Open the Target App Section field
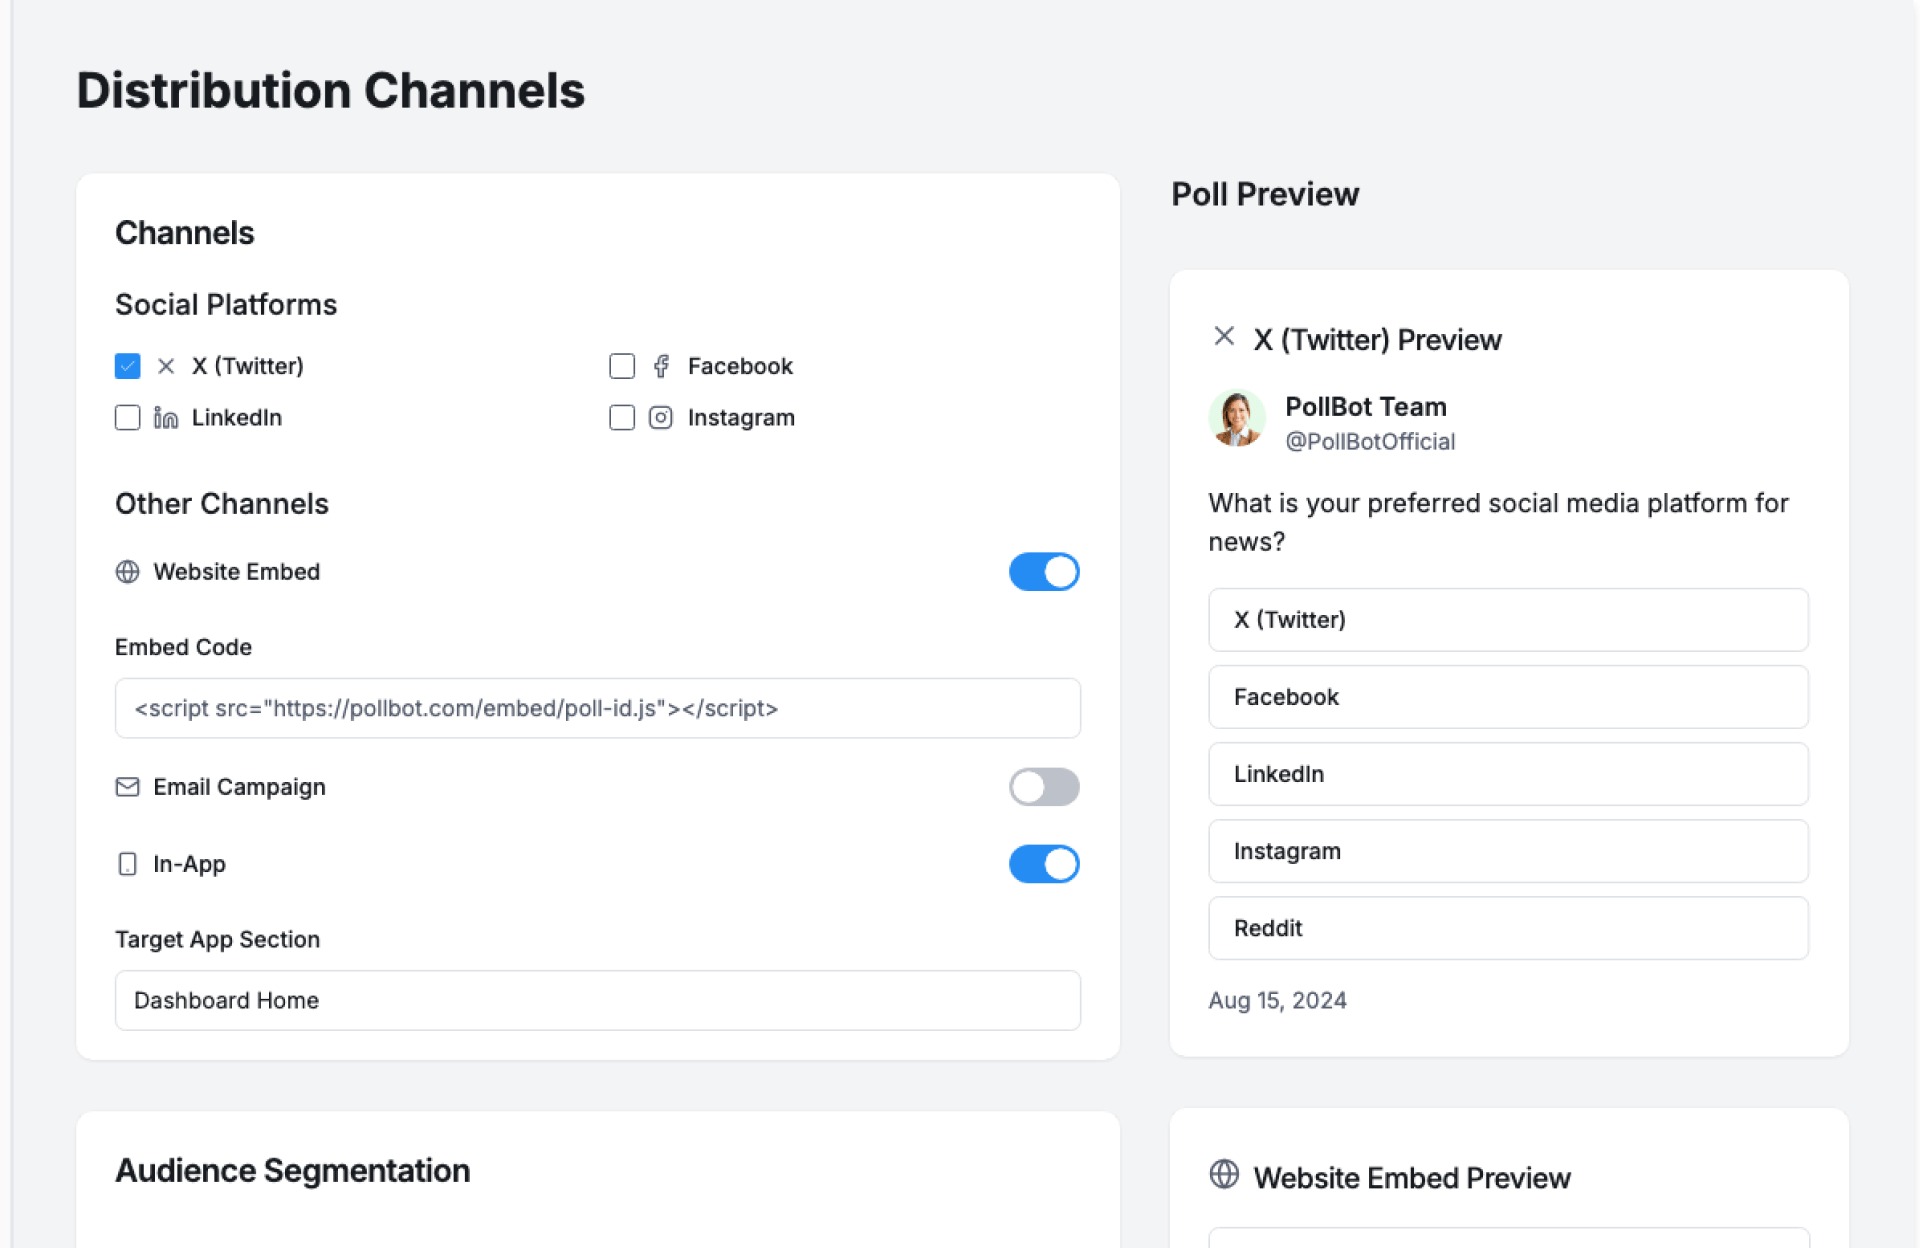Viewport: 1920px width, 1248px height. click(x=597, y=1000)
